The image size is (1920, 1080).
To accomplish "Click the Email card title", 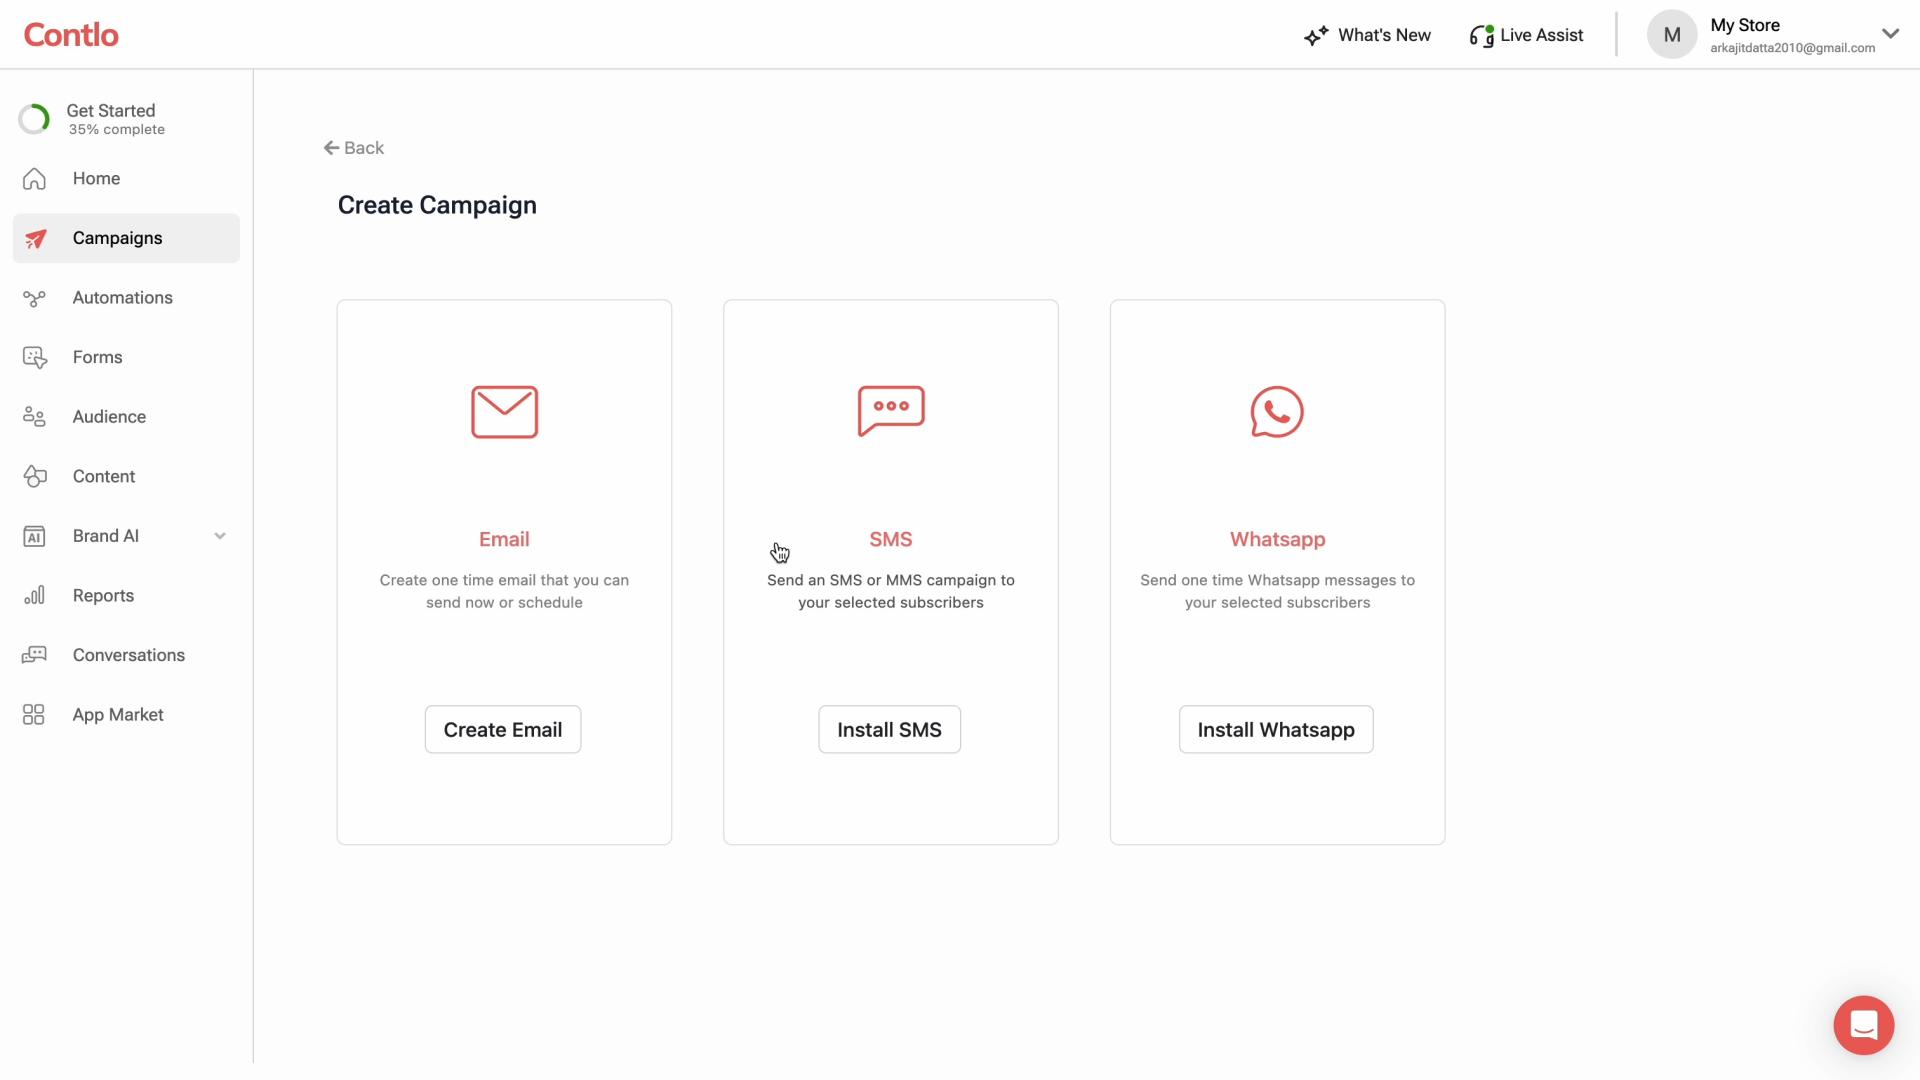I will [504, 540].
